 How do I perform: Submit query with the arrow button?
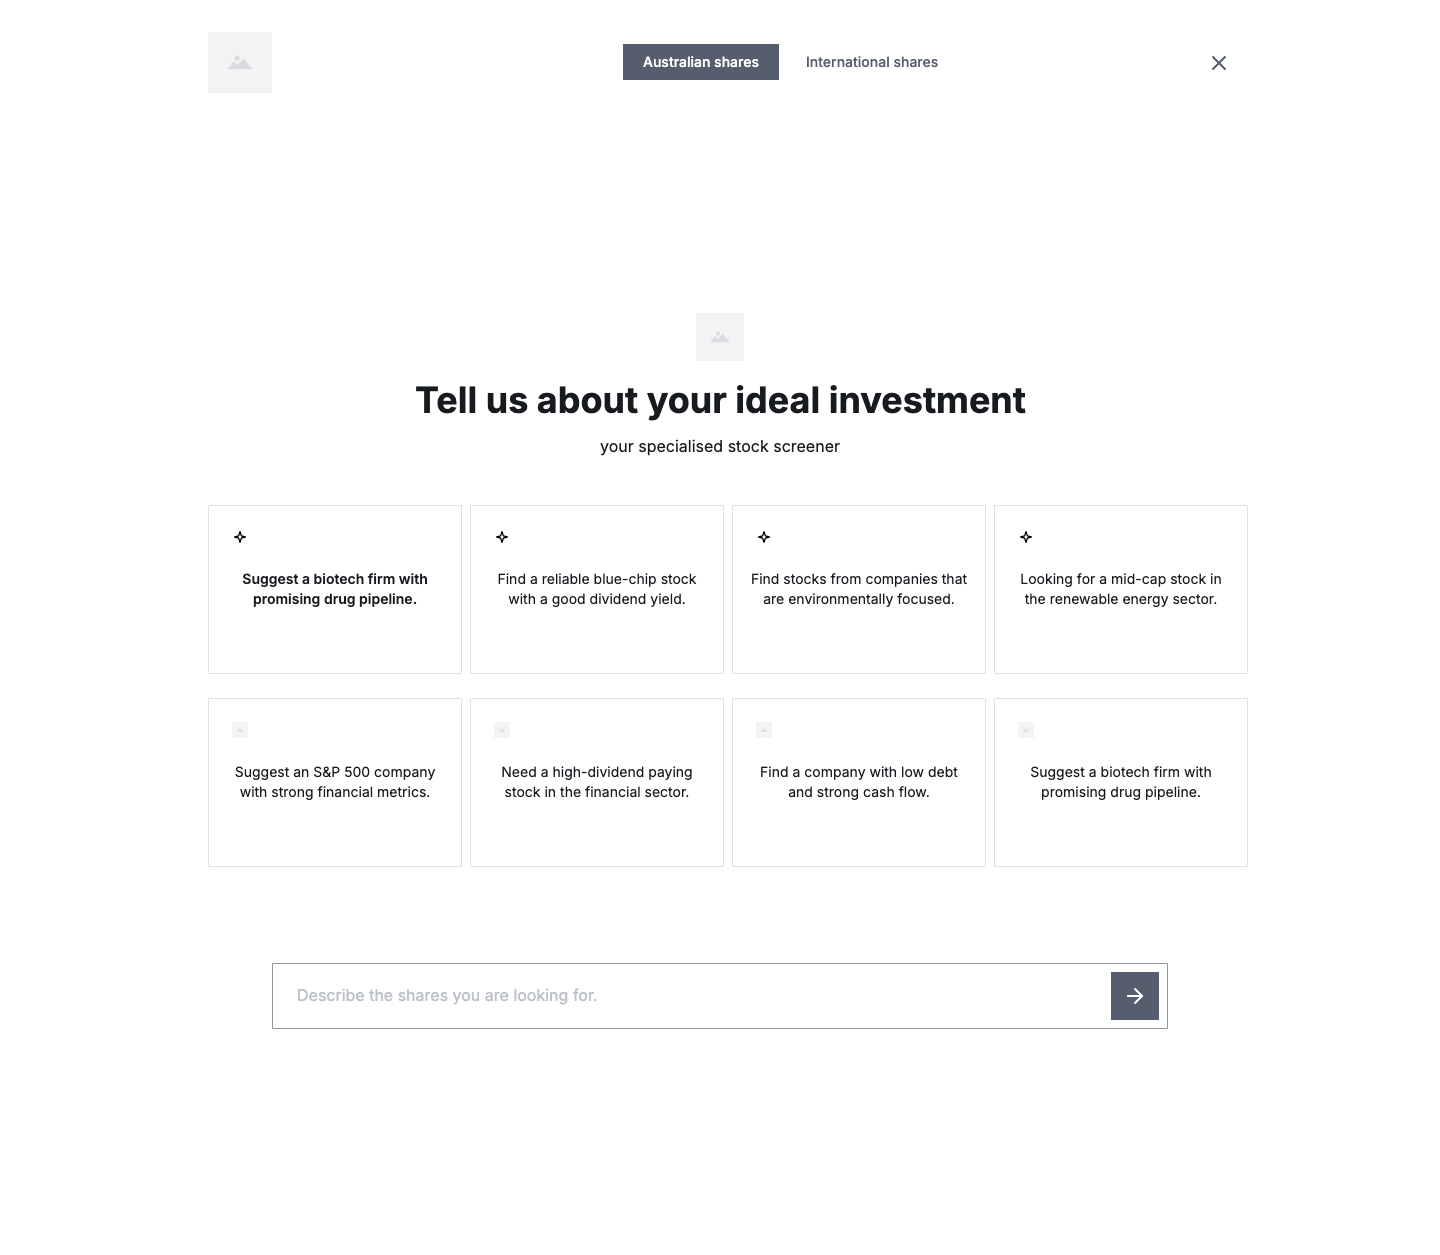1134,996
